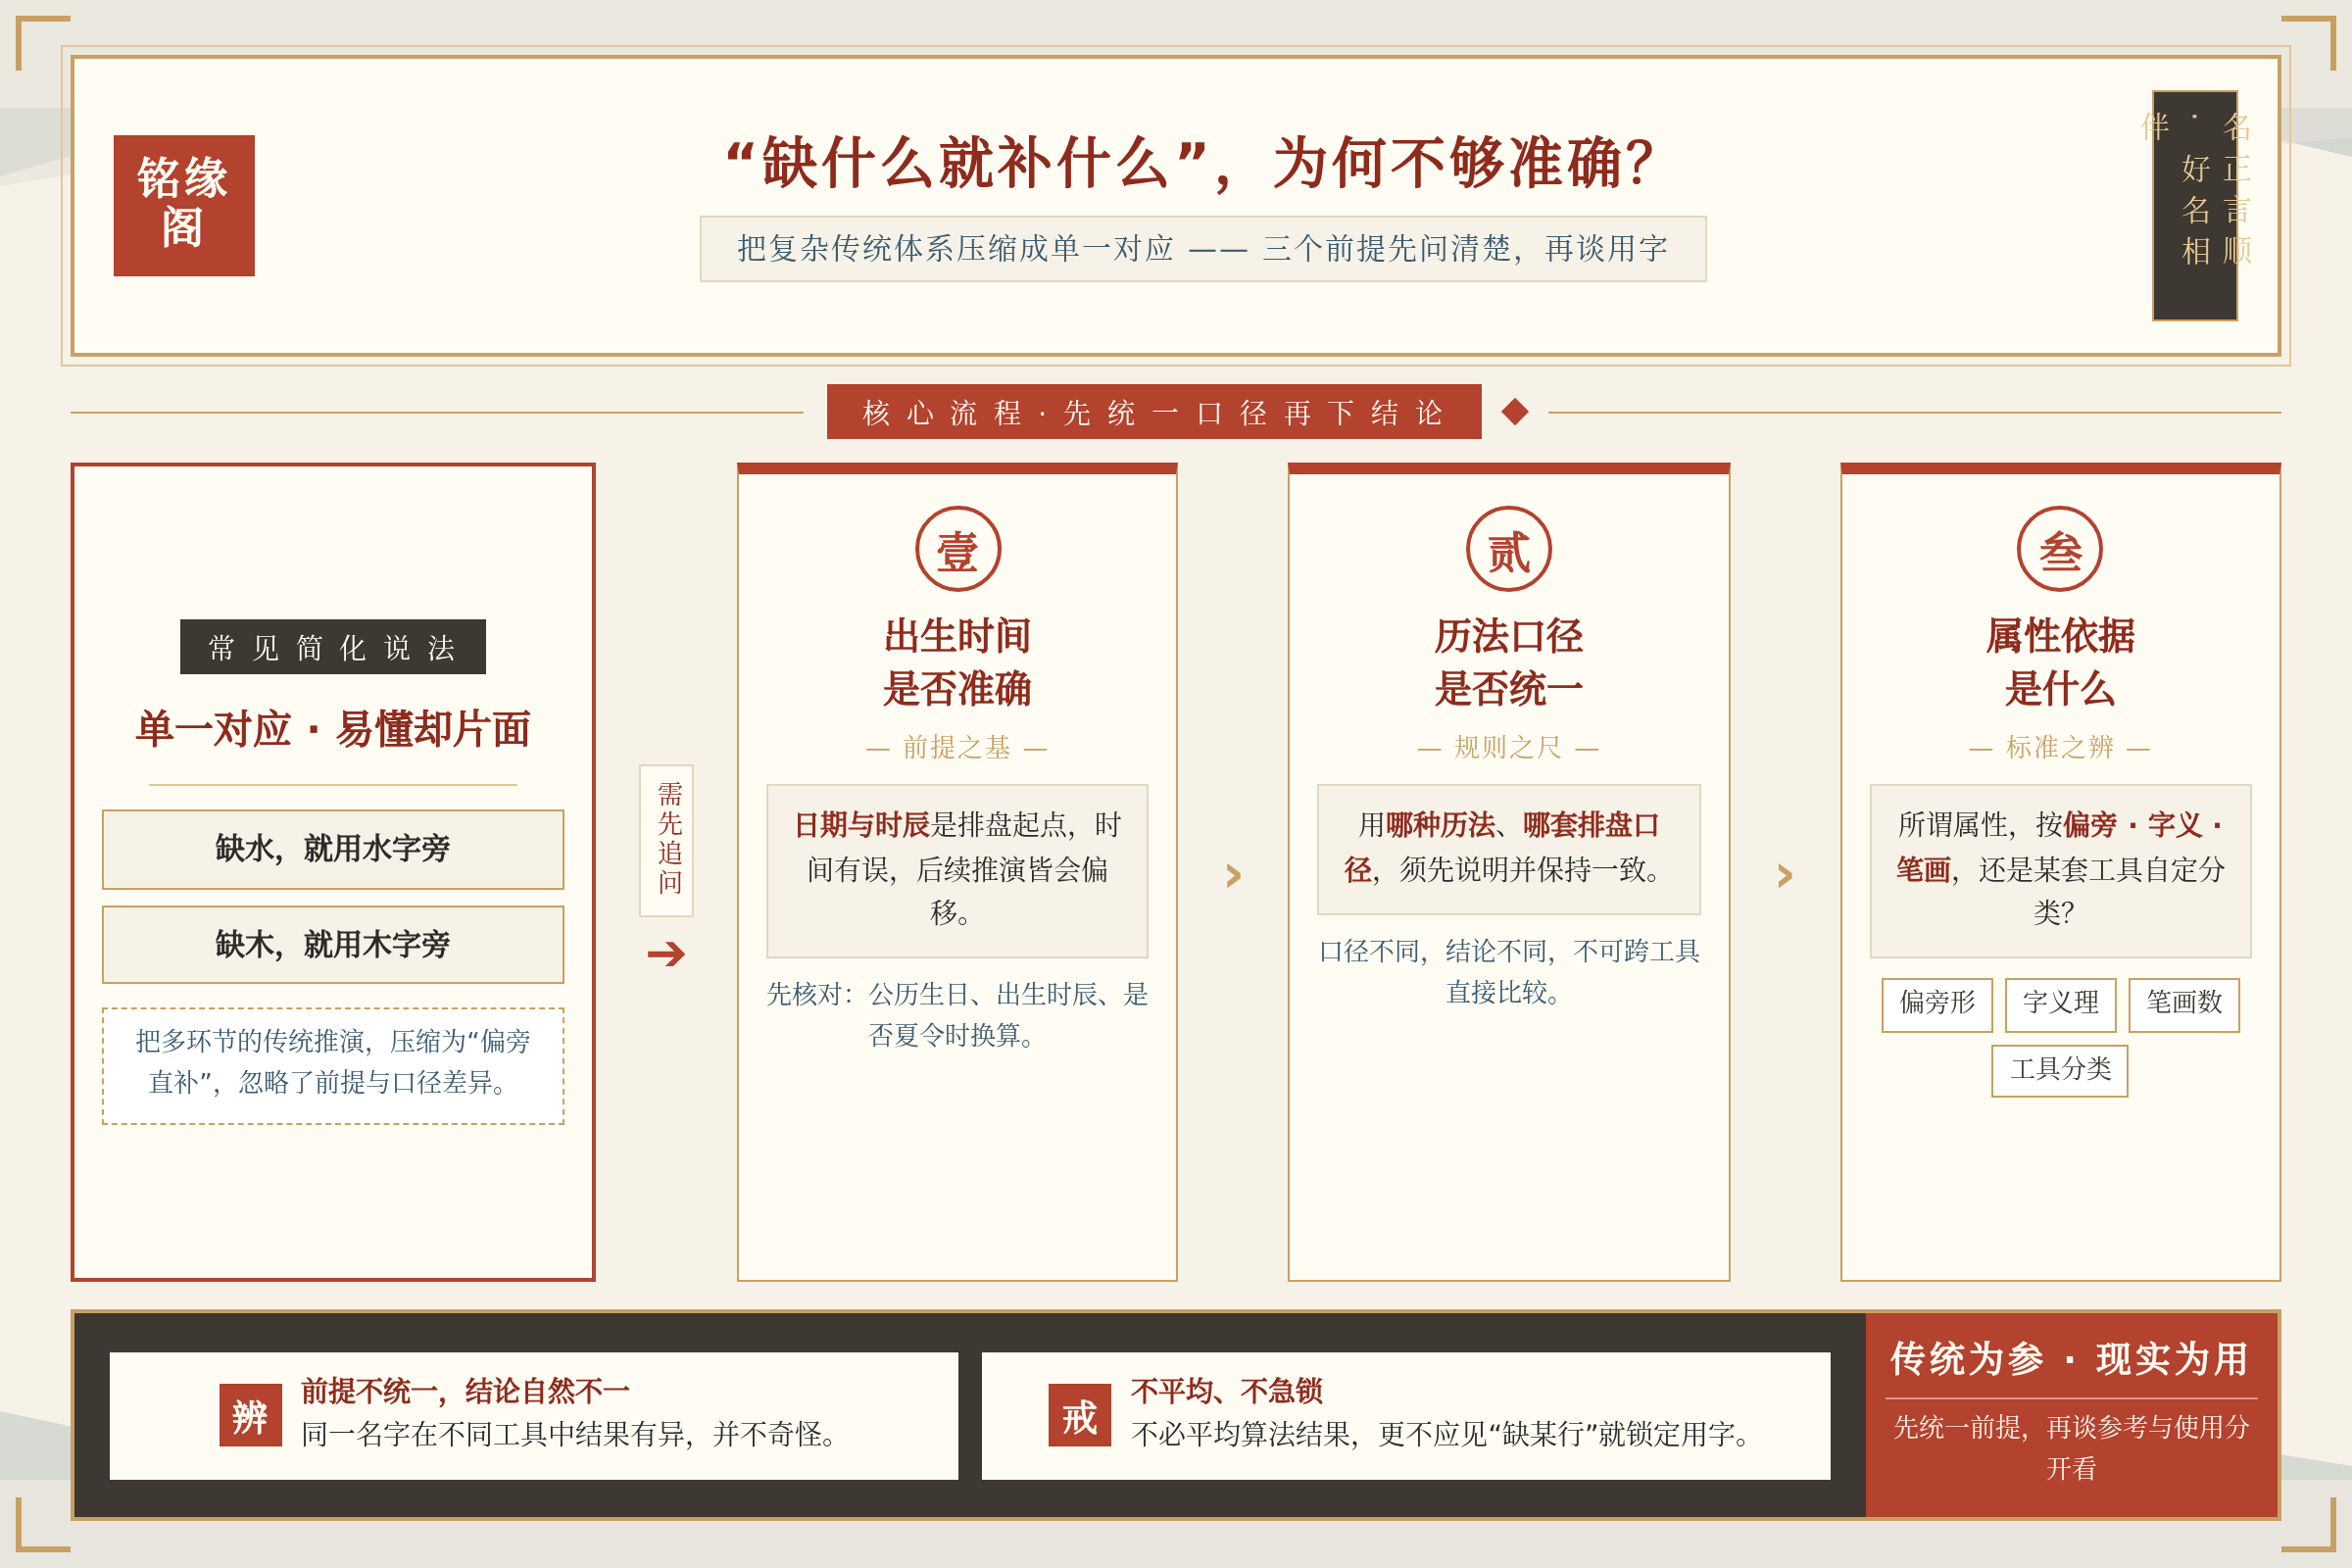Click the 常见简化说法 dark label
This screenshot has height=1568, width=2352.
333,647
